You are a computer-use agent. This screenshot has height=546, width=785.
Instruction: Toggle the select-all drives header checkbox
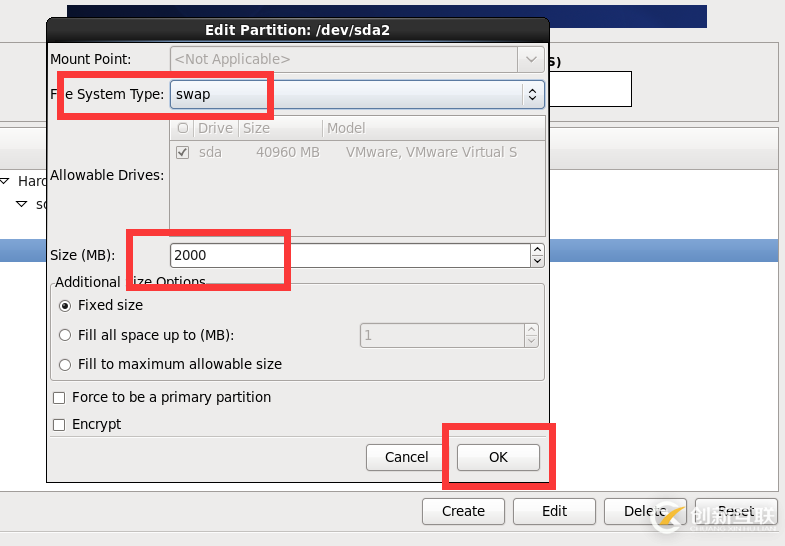pos(183,128)
